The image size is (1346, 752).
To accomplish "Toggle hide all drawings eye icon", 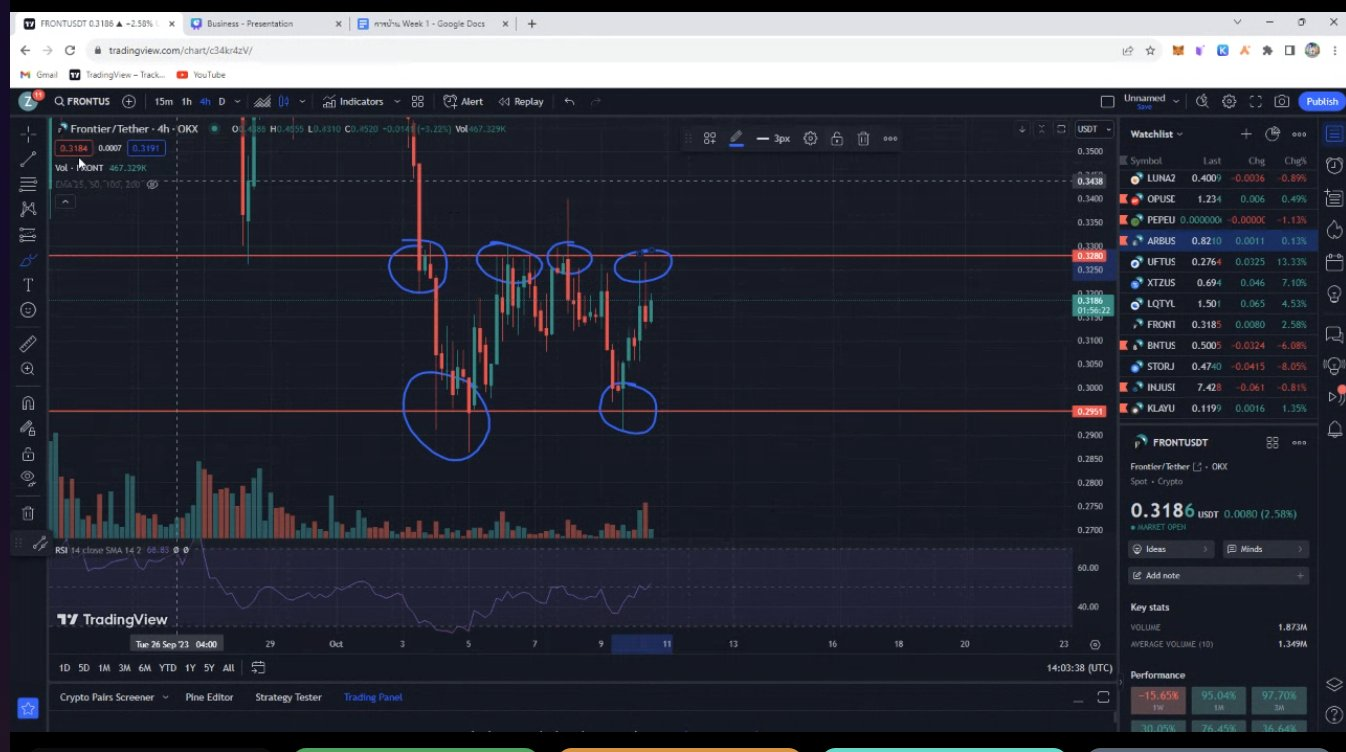I will [28, 478].
